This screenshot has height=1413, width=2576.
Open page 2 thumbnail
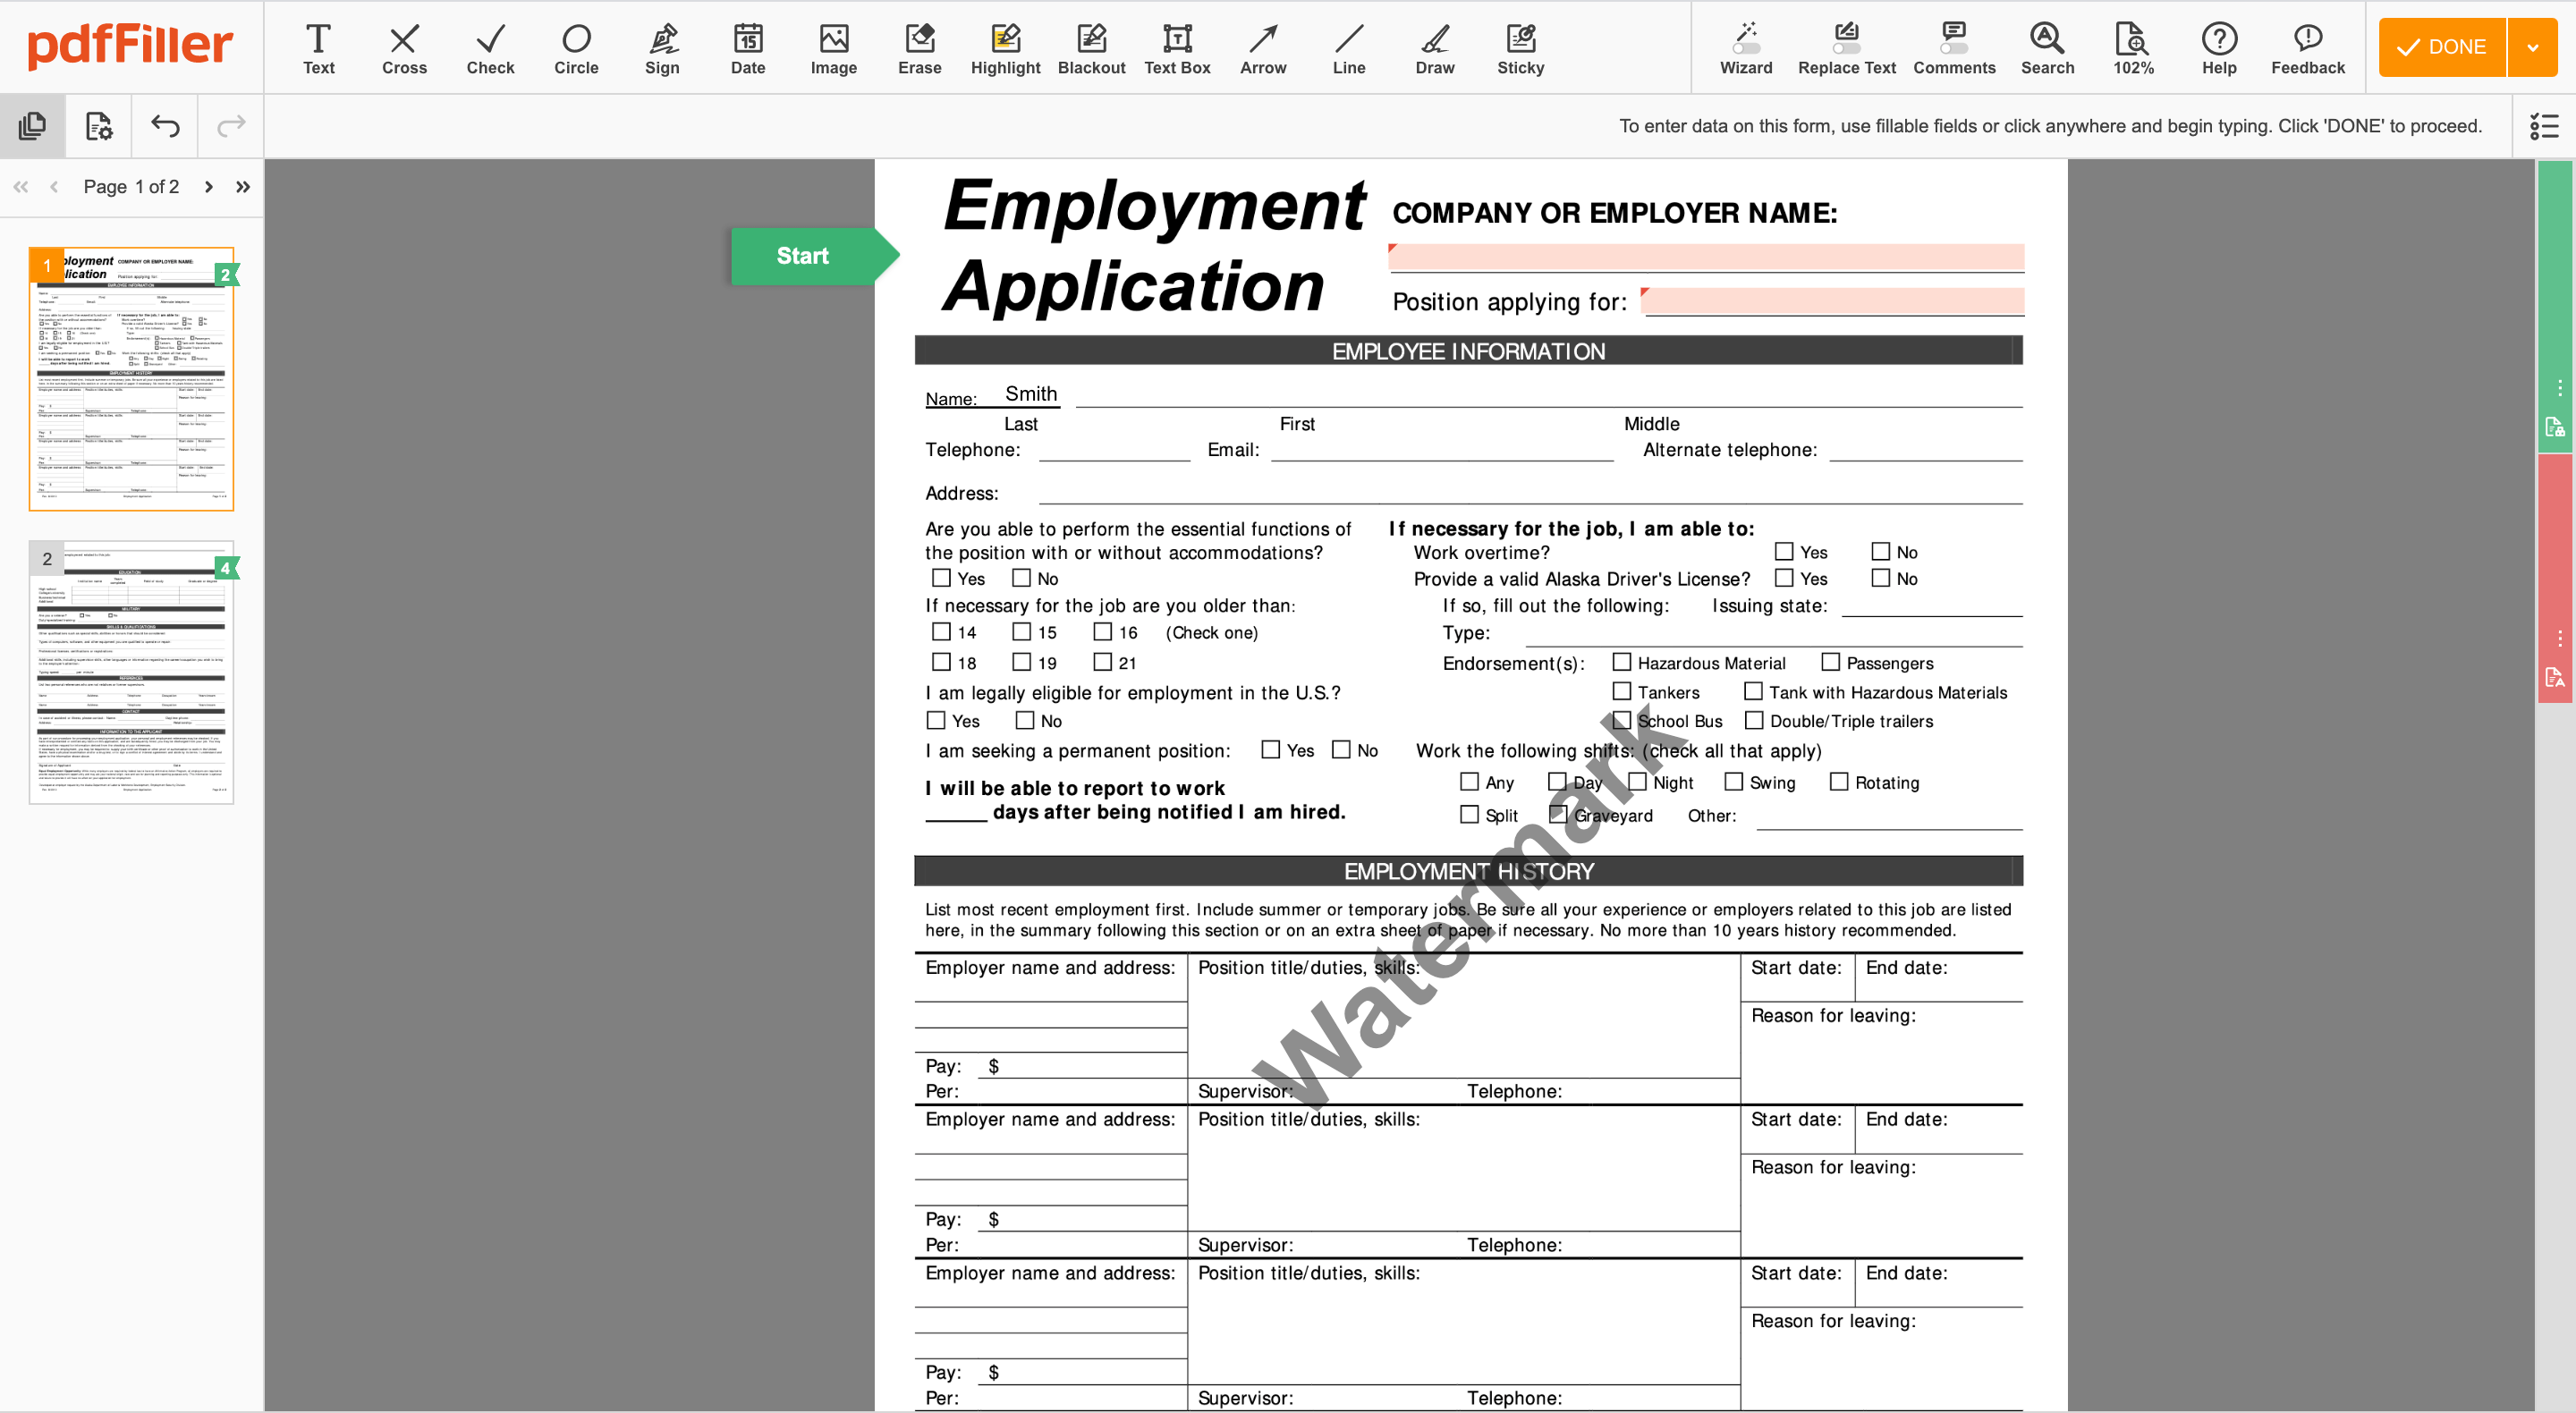(131, 672)
